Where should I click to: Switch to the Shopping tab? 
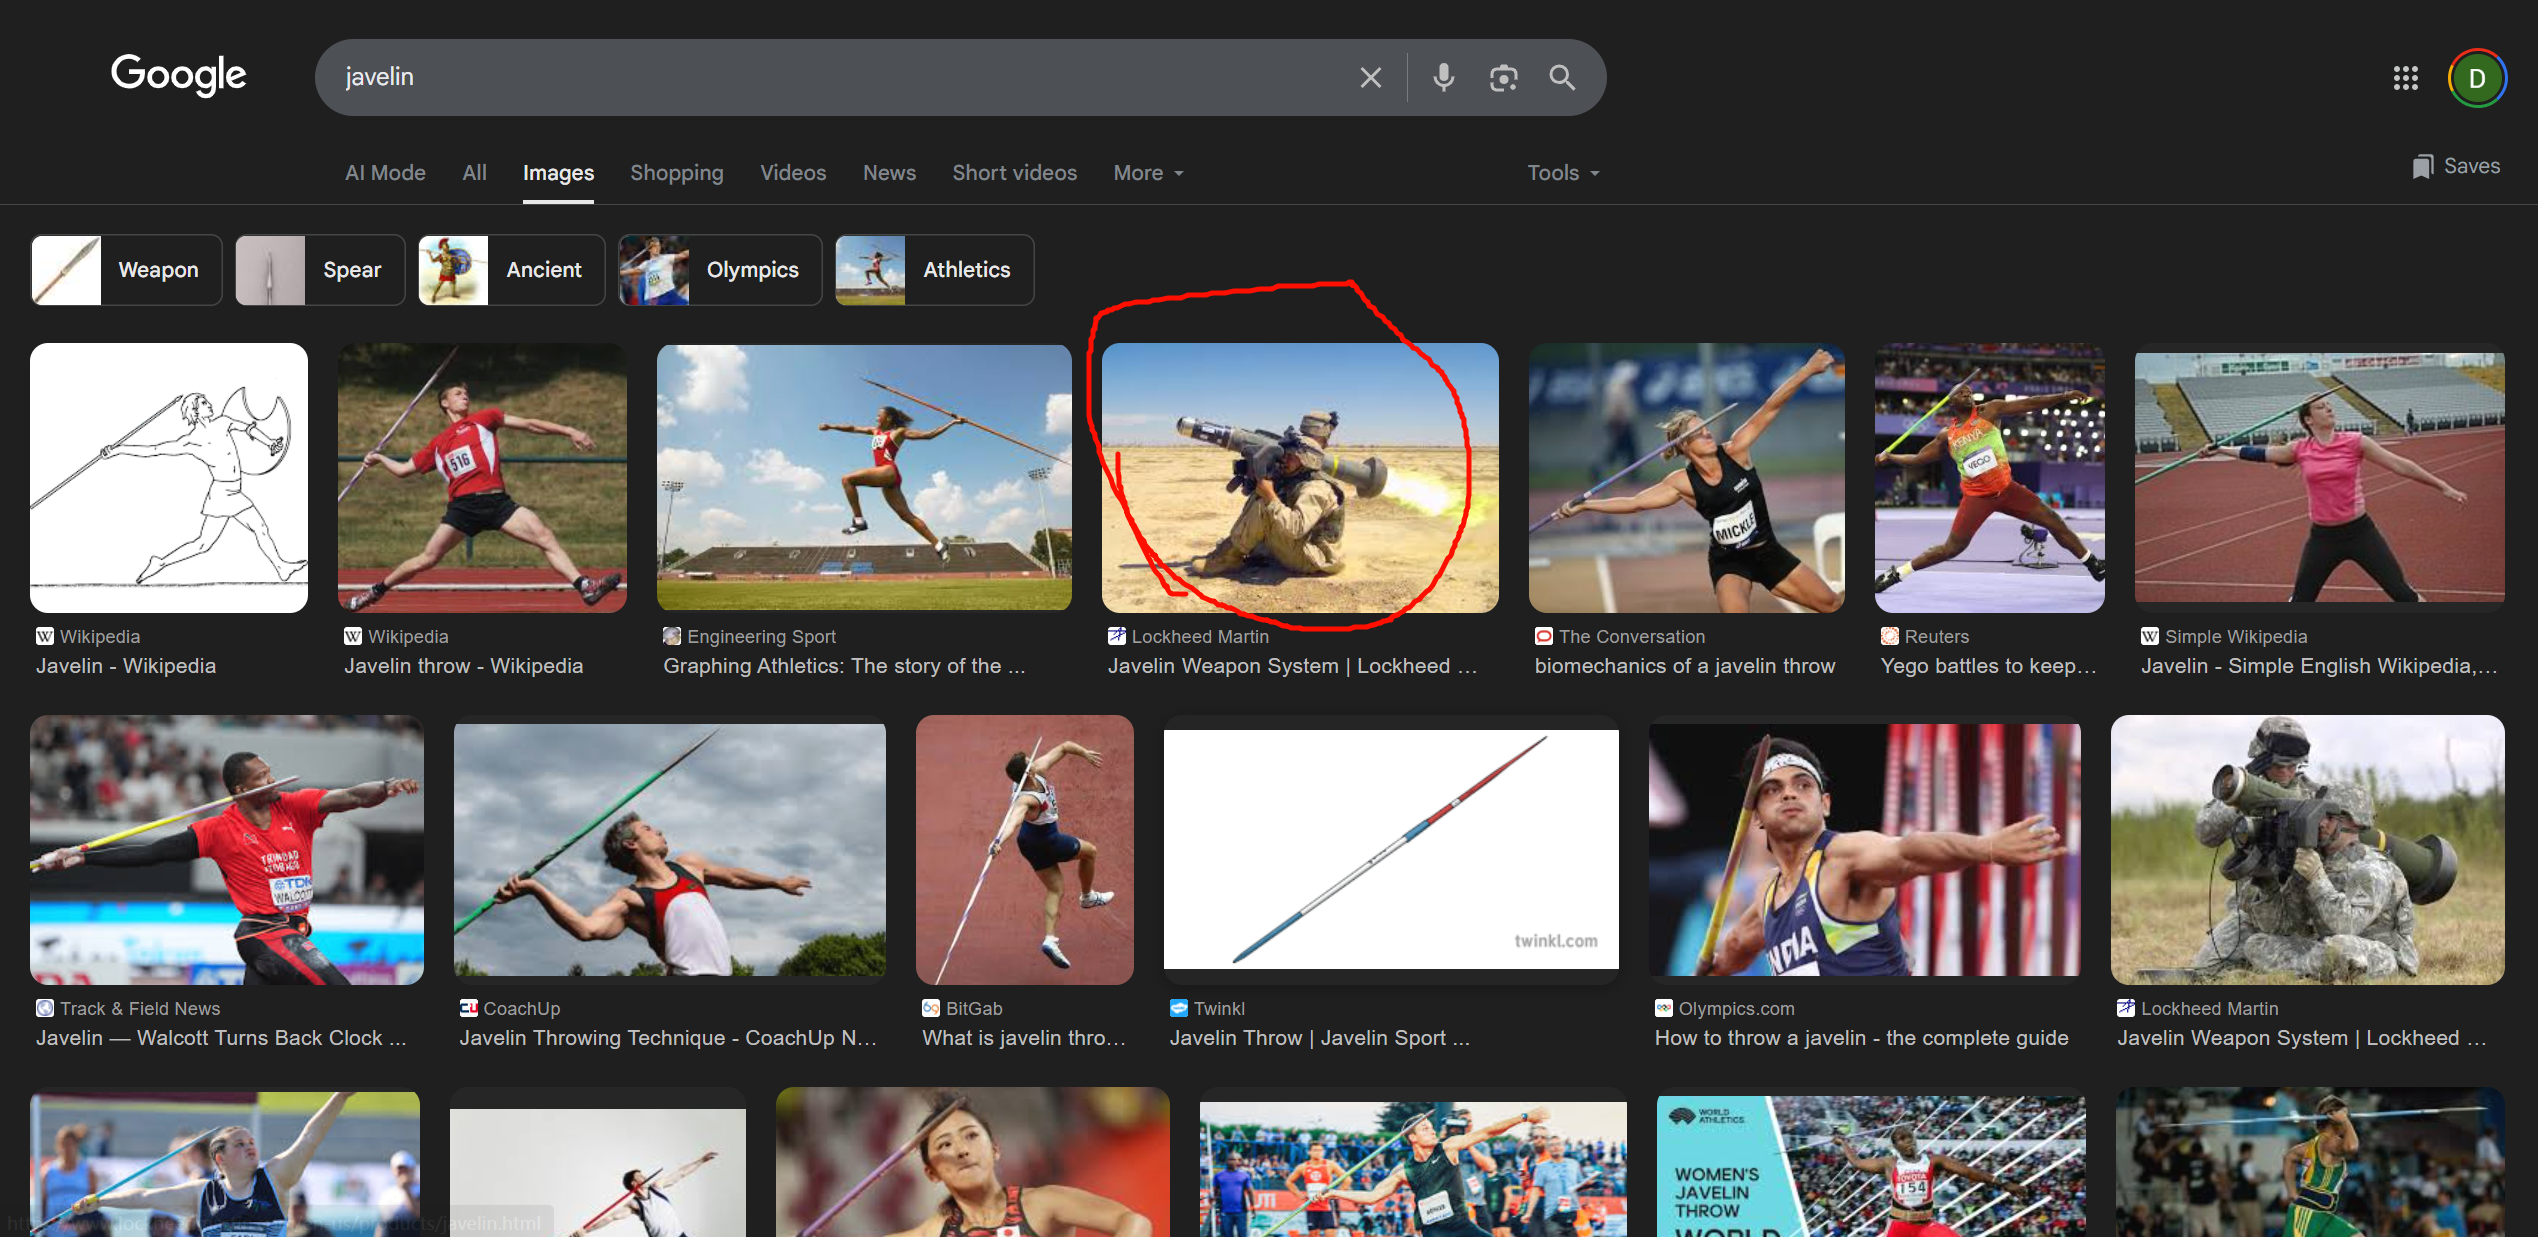coord(676,173)
